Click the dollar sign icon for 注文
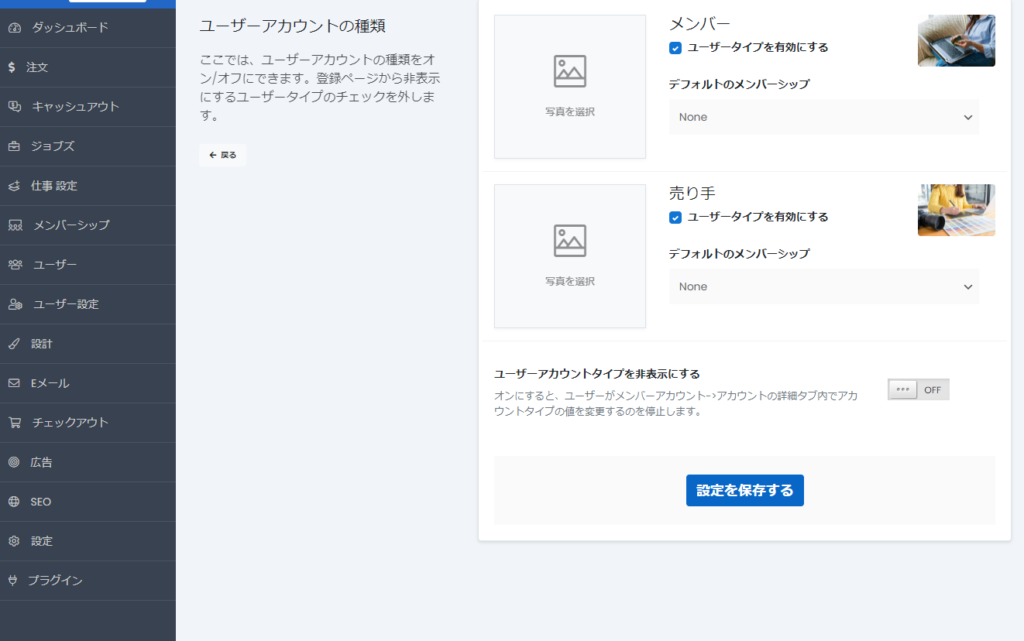1024x641 pixels. click(x=11, y=67)
